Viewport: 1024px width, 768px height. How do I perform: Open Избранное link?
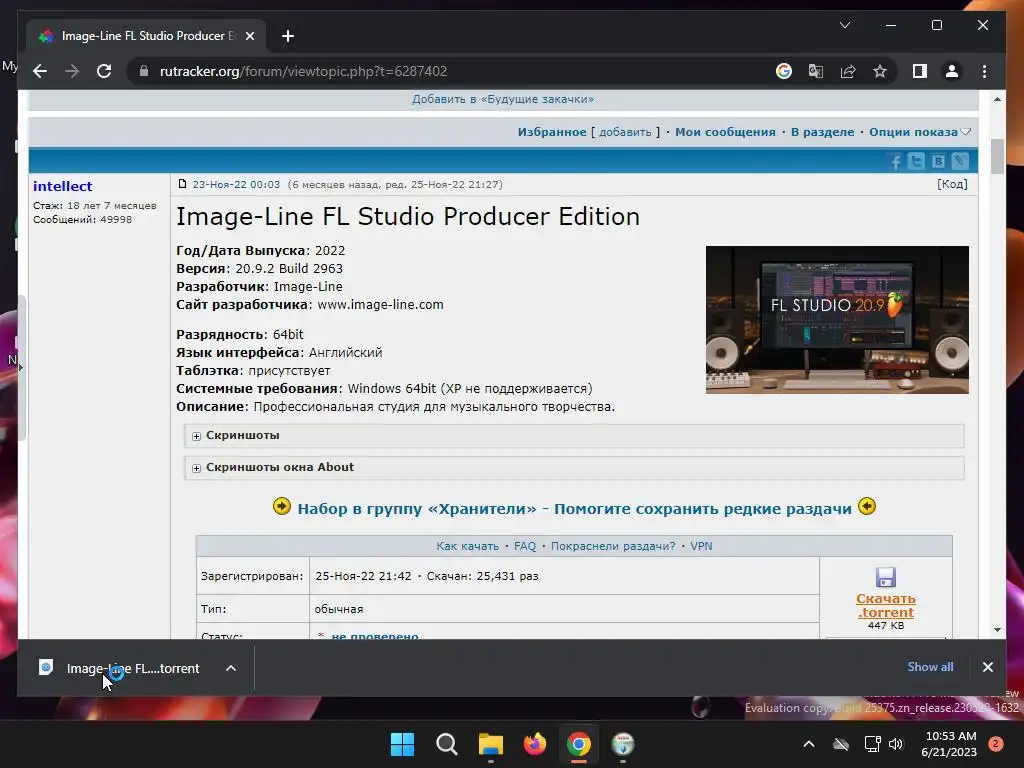click(x=552, y=132)
